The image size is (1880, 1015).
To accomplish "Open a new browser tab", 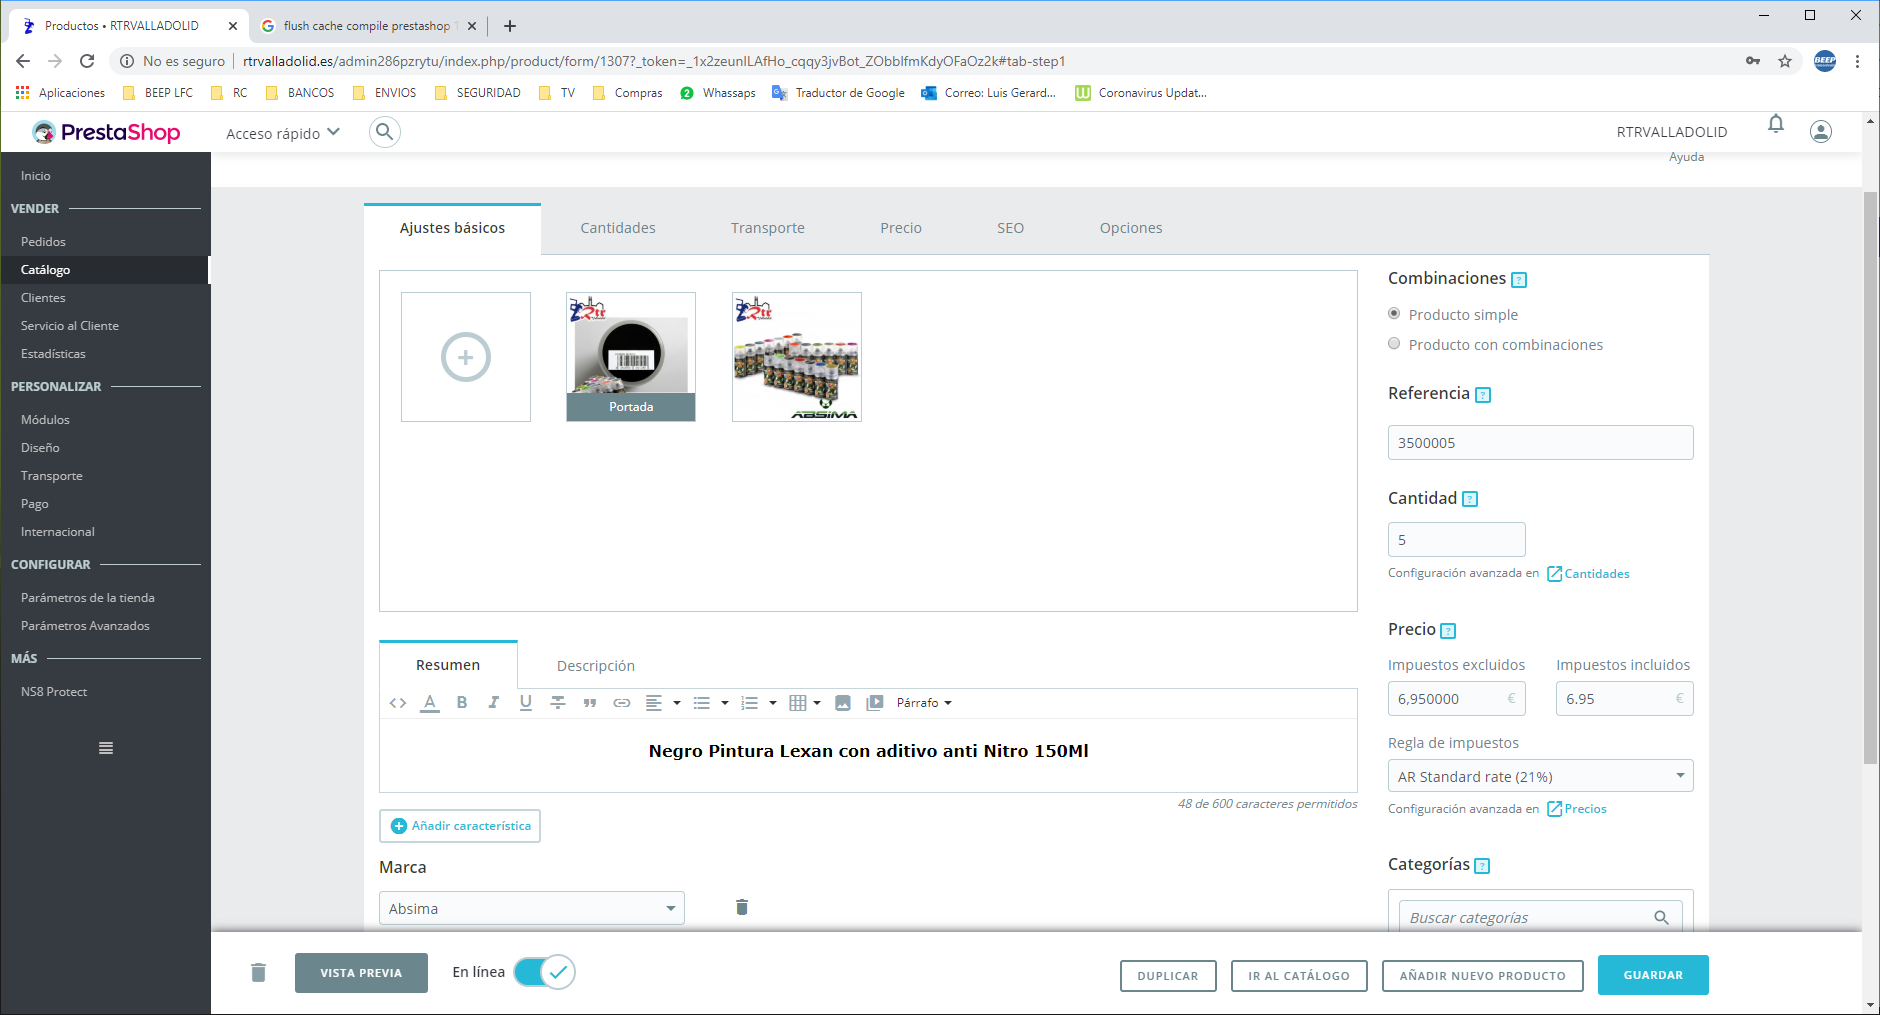I will (510, 26).
